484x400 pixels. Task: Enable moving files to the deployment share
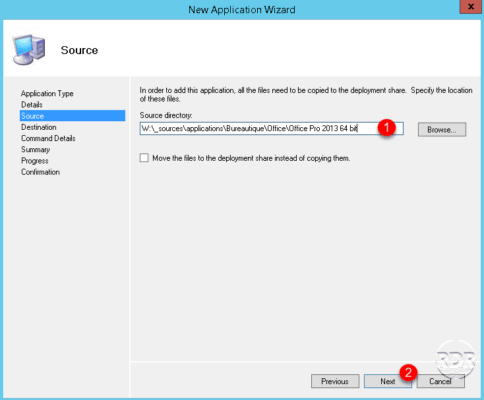tap(144, 158)
